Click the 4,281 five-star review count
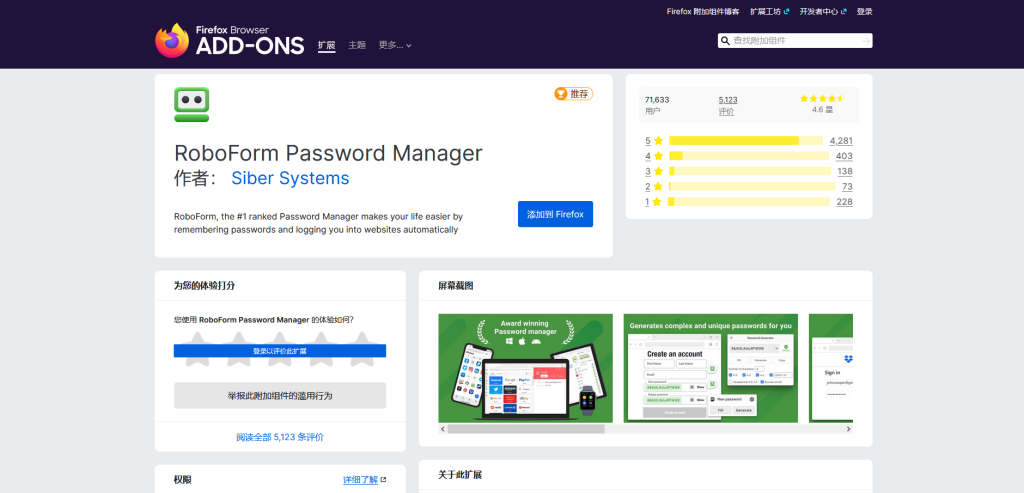 pyautogui.click(x=841, y=140)
